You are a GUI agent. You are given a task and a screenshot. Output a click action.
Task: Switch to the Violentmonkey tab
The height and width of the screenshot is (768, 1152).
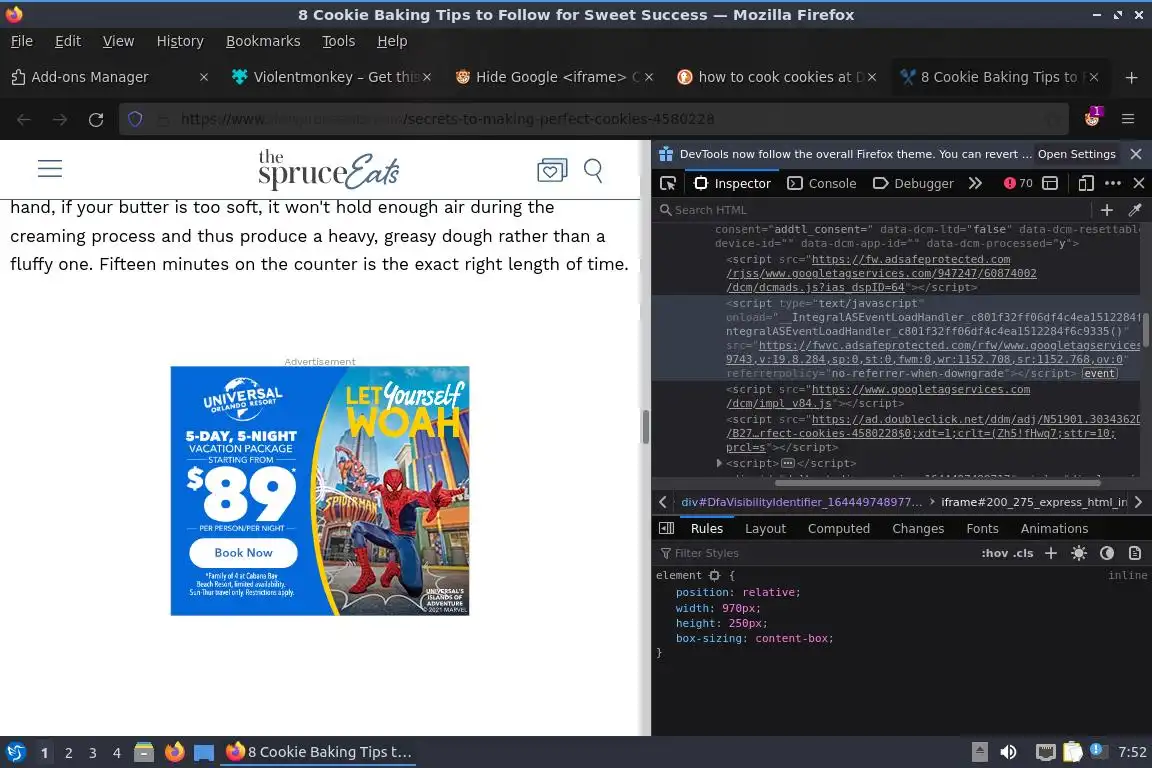[x=331, y=77]
